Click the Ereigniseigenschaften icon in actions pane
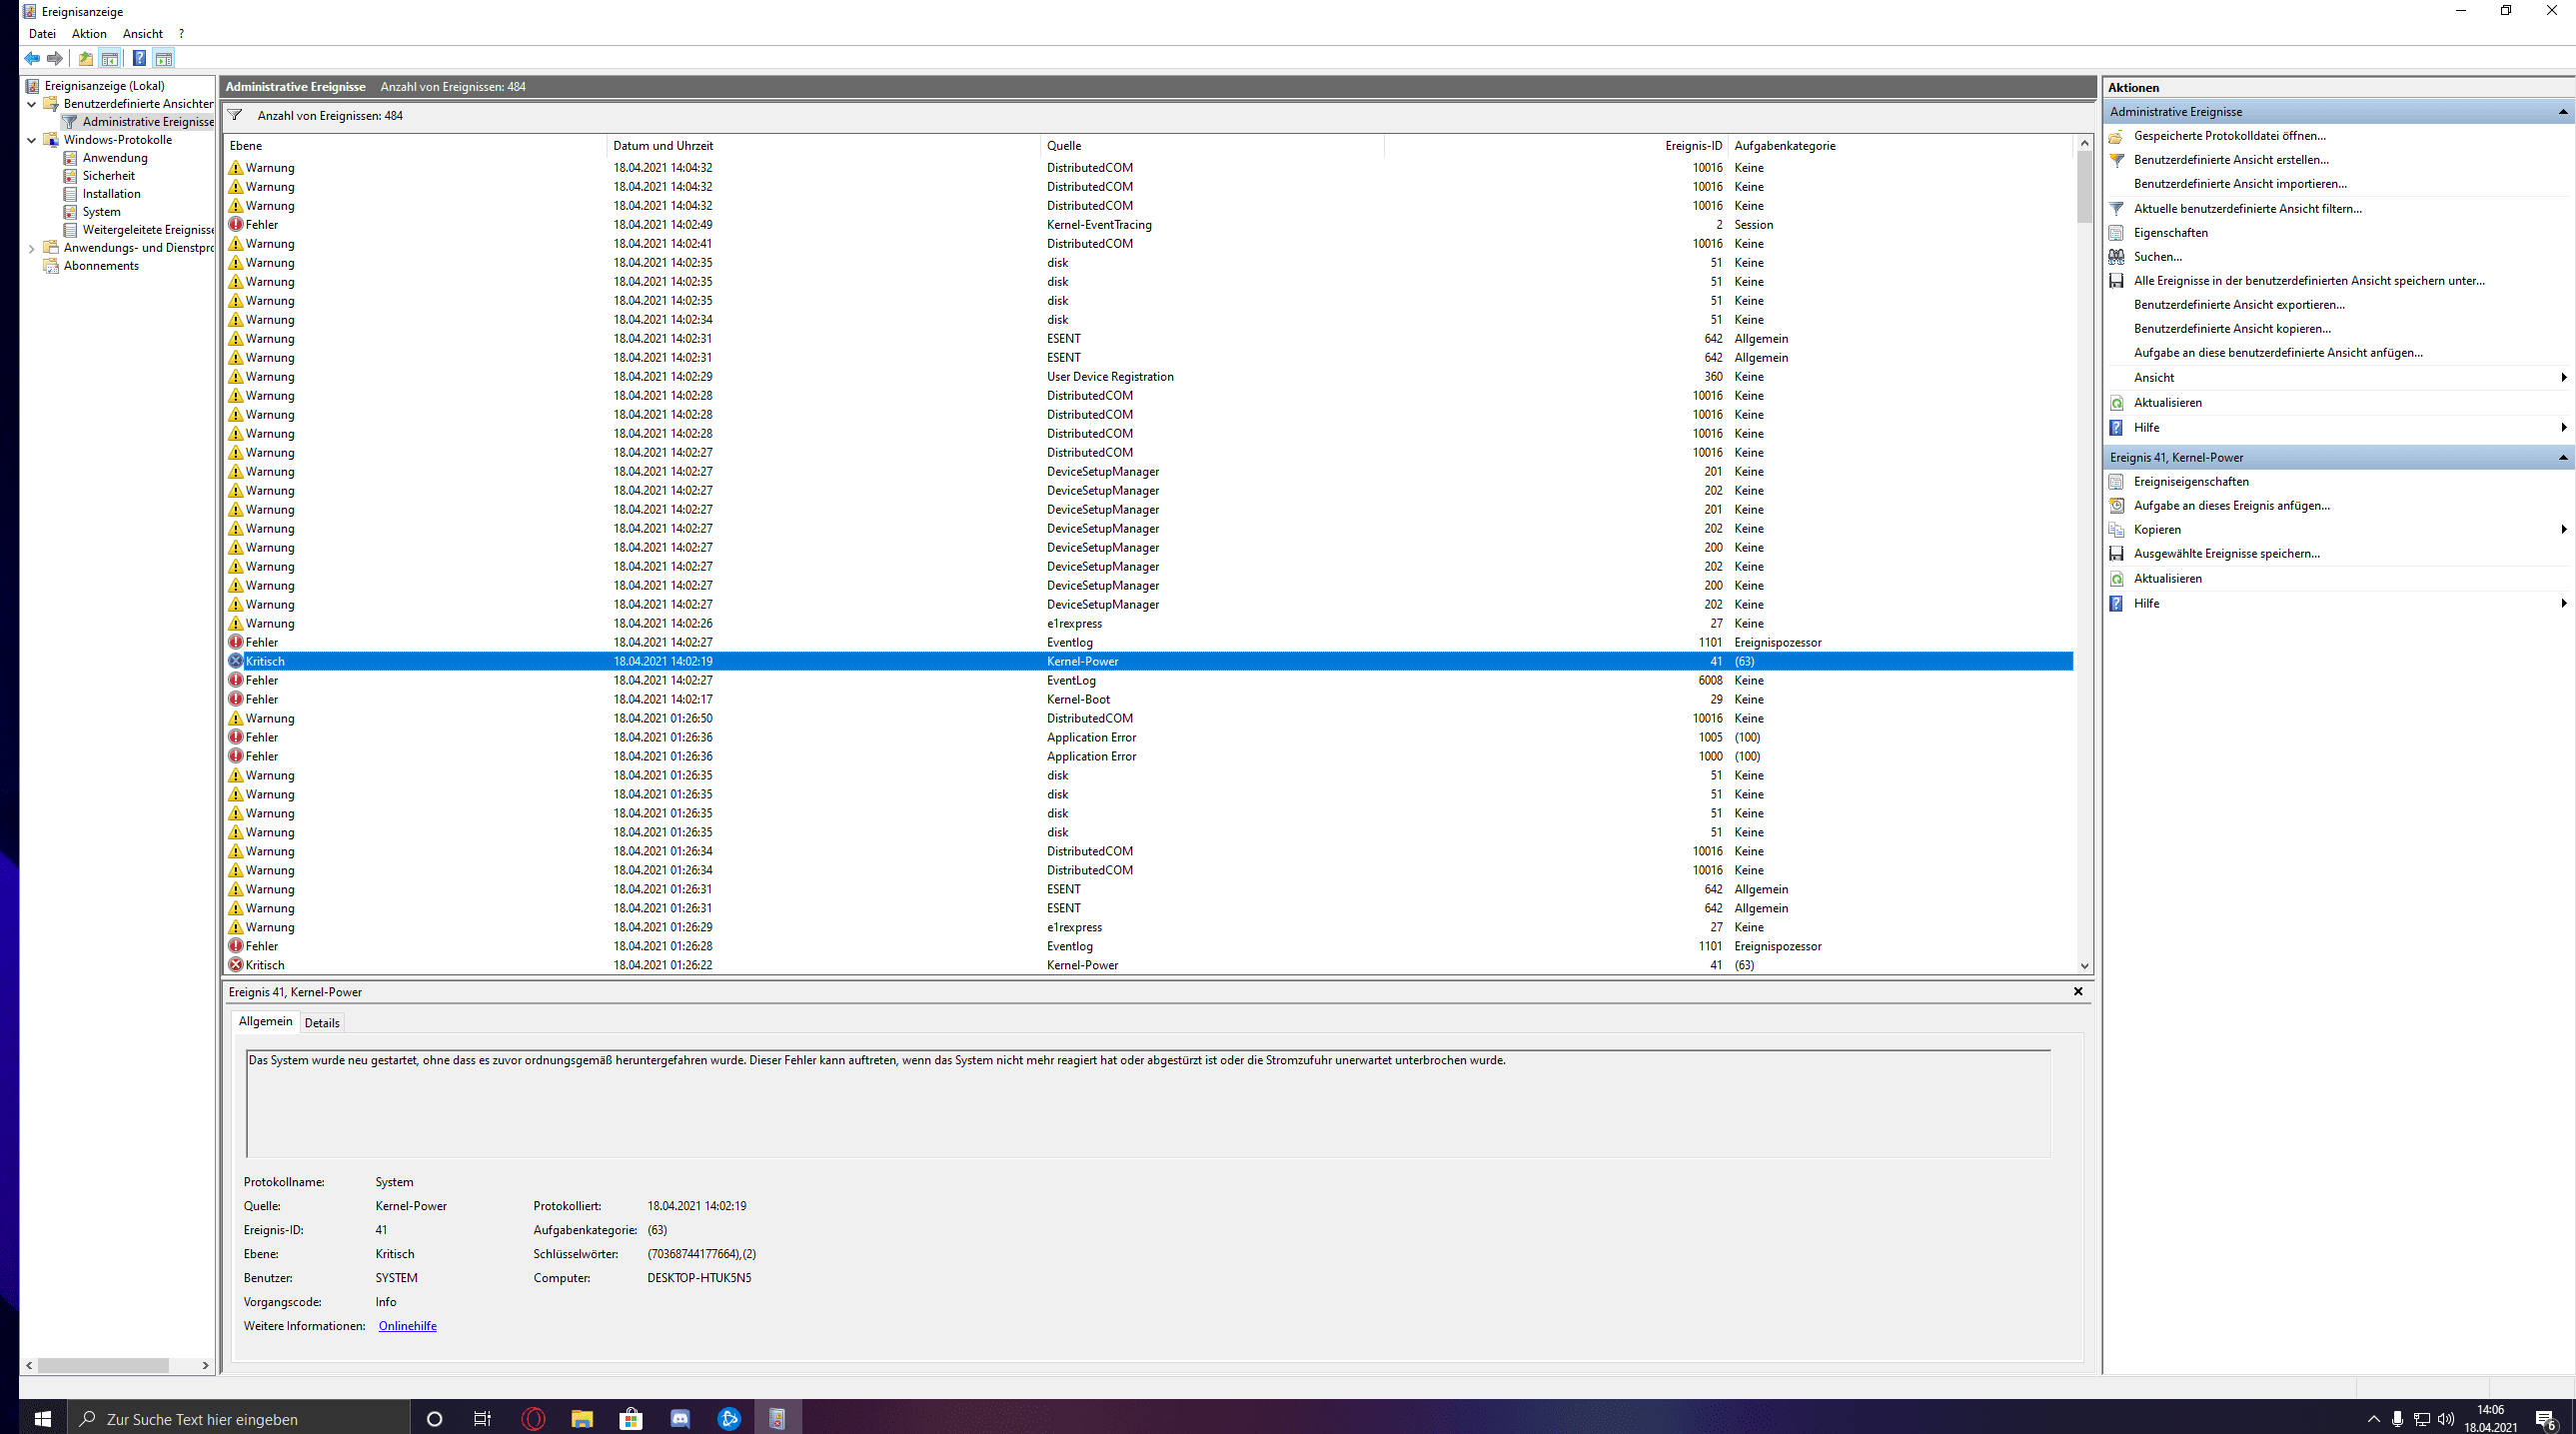This screenshot has height=1434, width=2576. [2116, 482]
